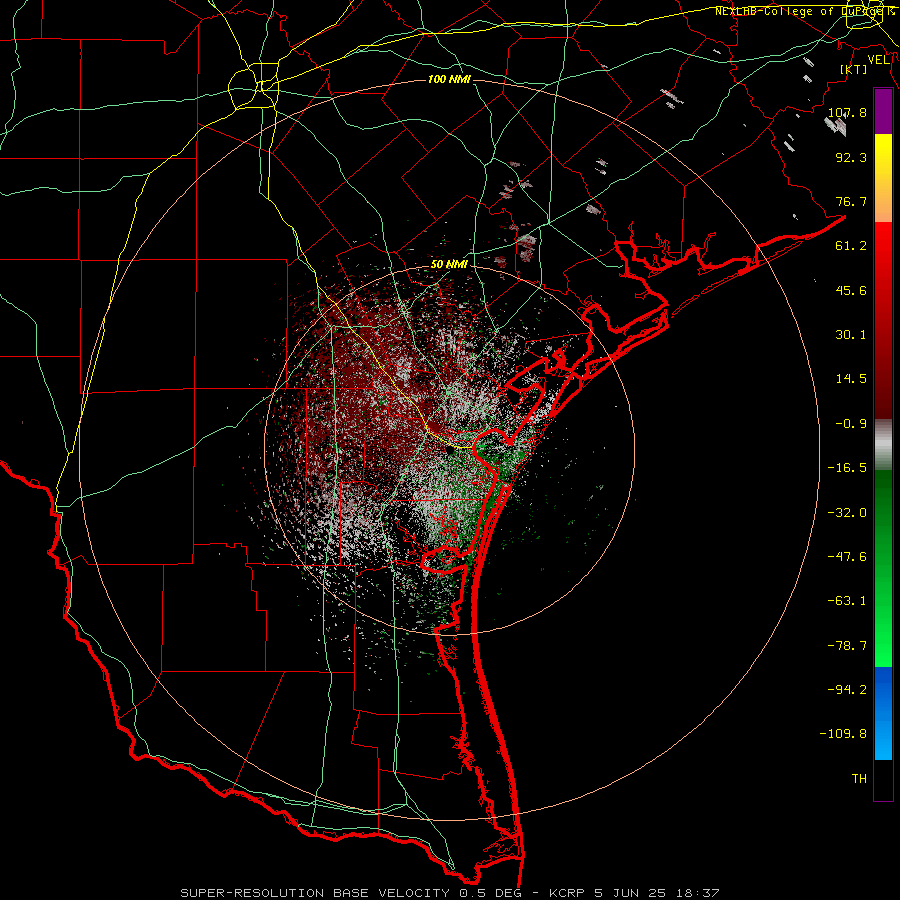900x900 pixels.
Task: Select the -109.8 velocity scale value
Action: 843,734
